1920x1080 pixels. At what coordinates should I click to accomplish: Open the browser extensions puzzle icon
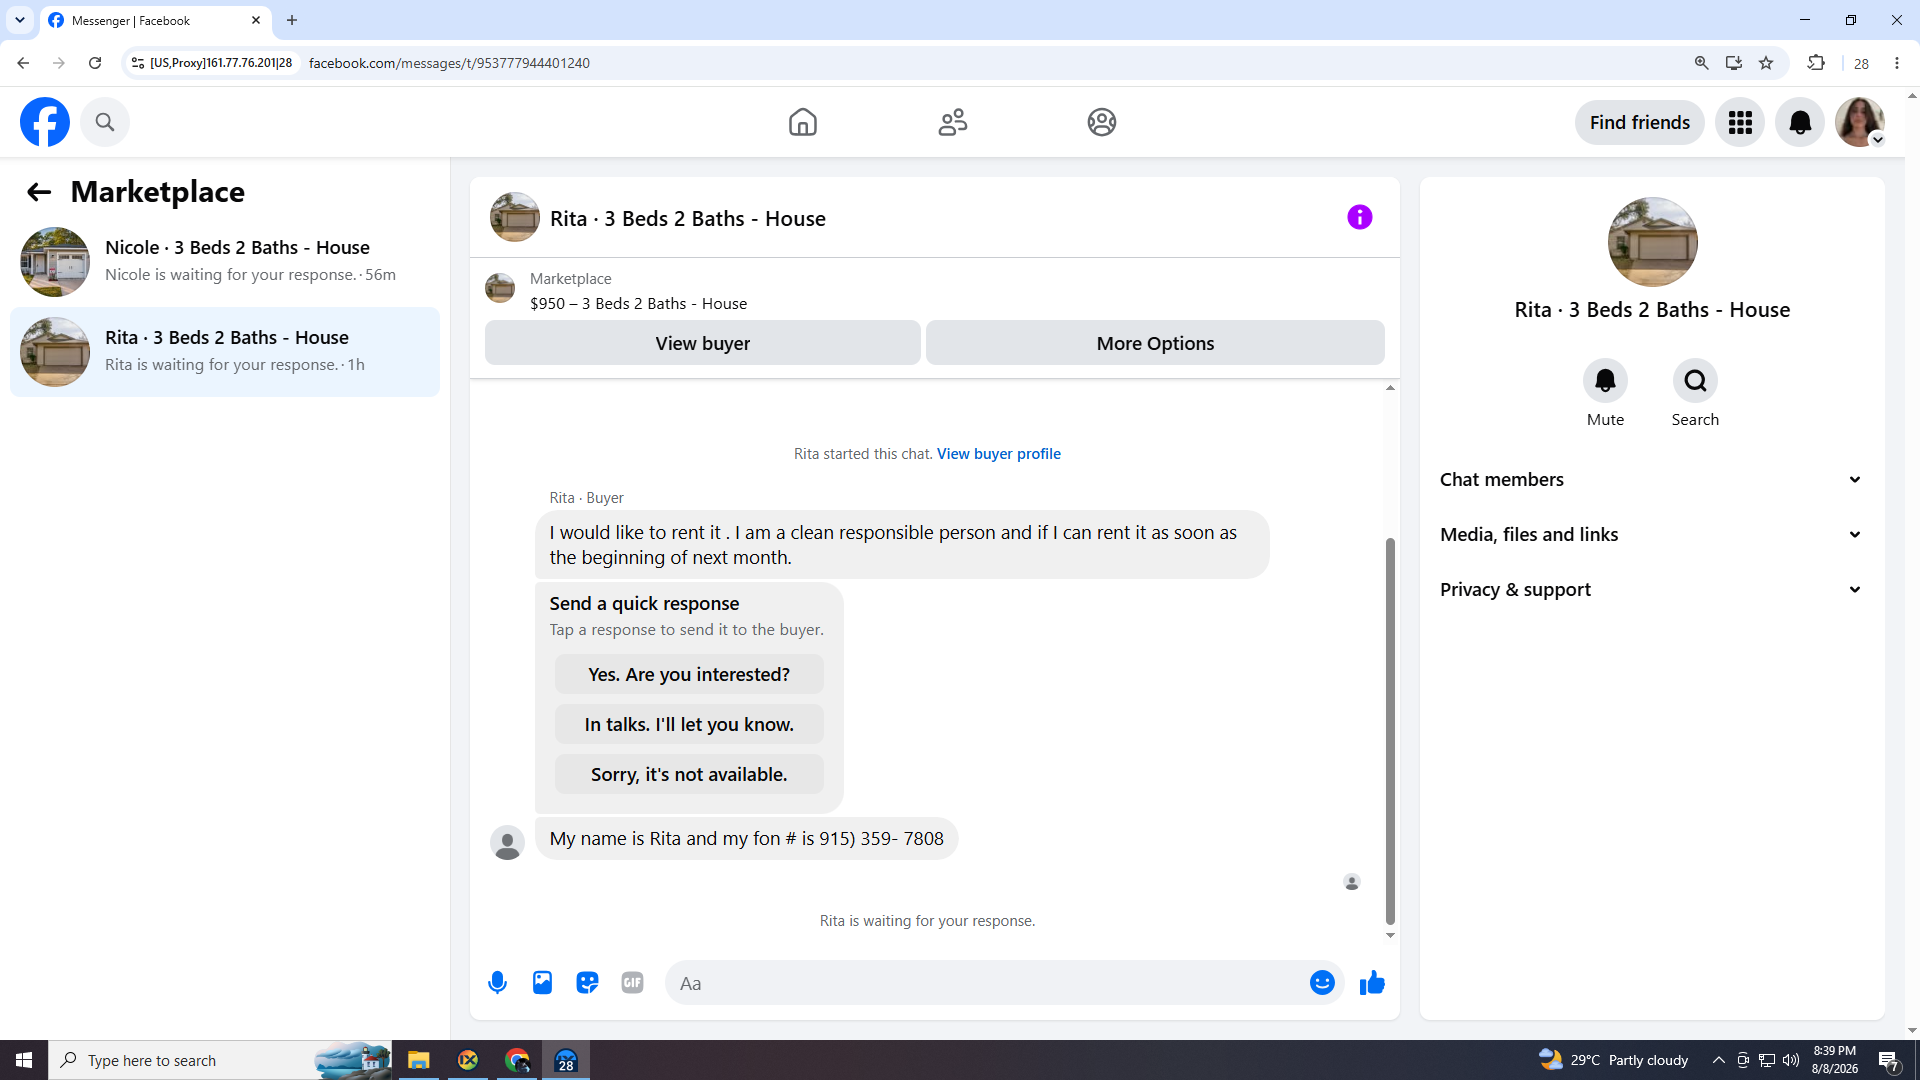point(1816,63)
